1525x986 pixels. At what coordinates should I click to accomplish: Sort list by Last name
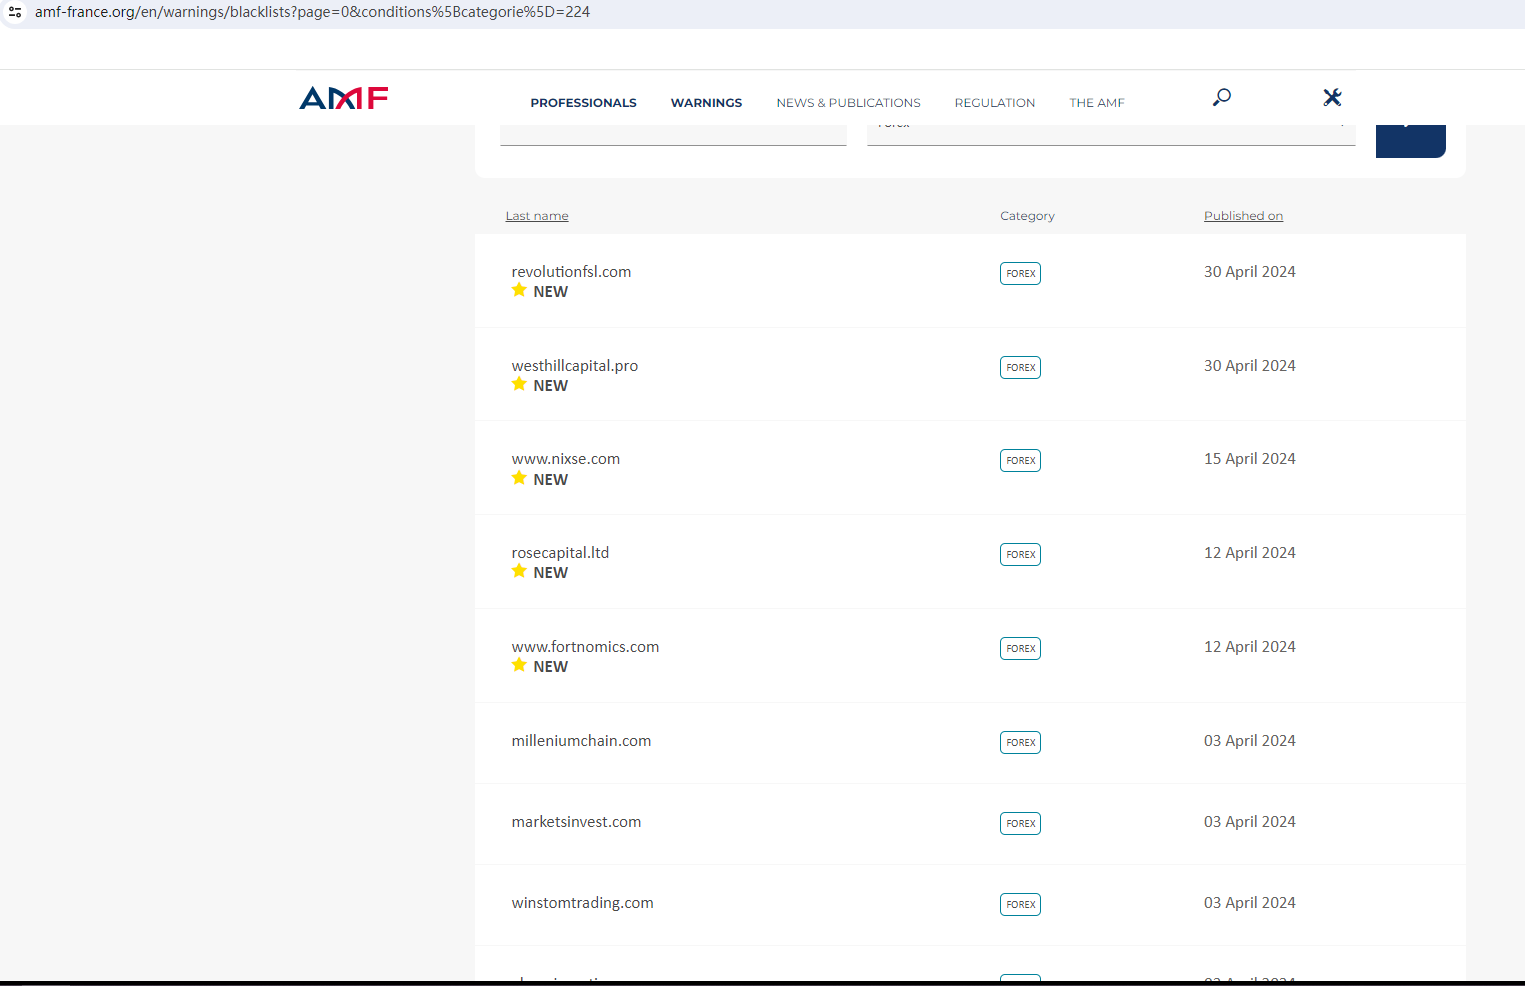(x=537, y=216)
